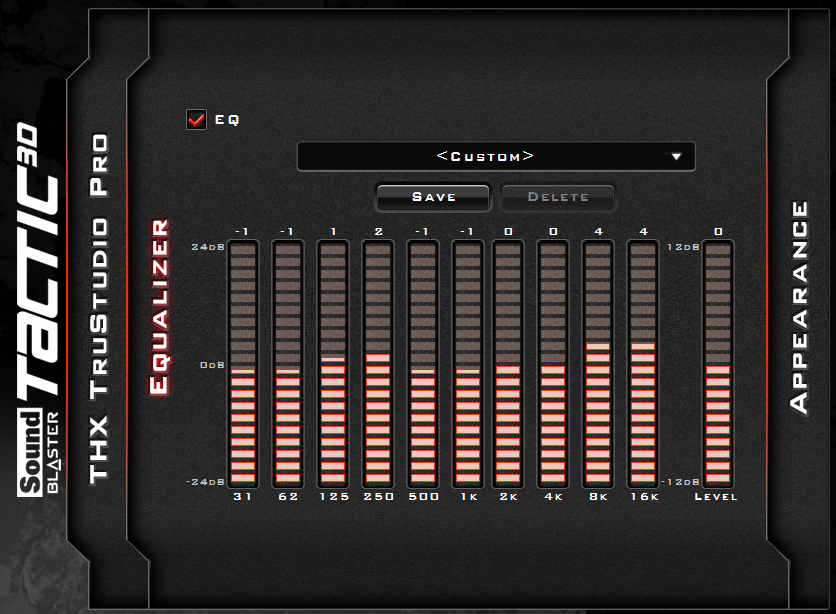Click the 250 band's value 2
Viewport: 836px width, 614px height.
tap(379, 231)
